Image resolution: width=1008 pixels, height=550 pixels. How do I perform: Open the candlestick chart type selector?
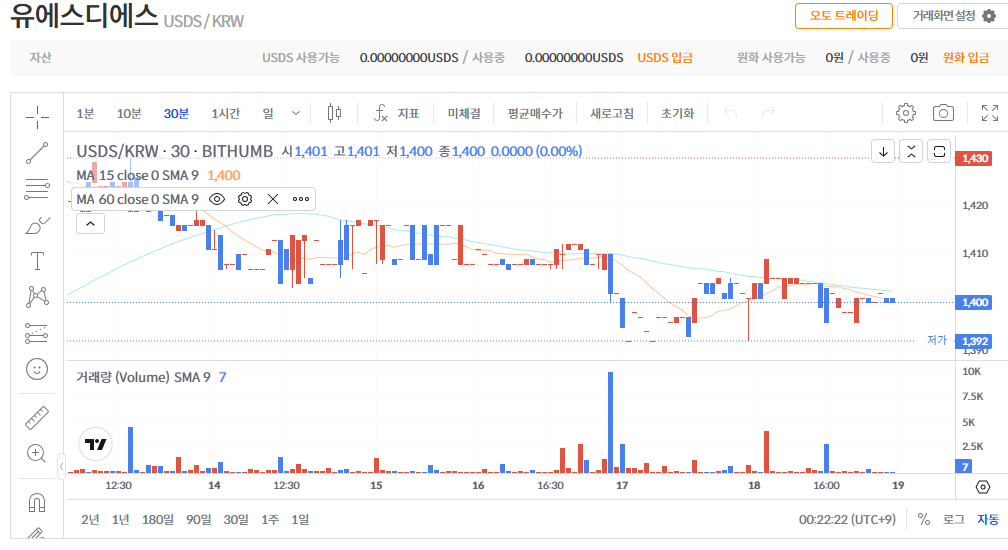(334, 113)
